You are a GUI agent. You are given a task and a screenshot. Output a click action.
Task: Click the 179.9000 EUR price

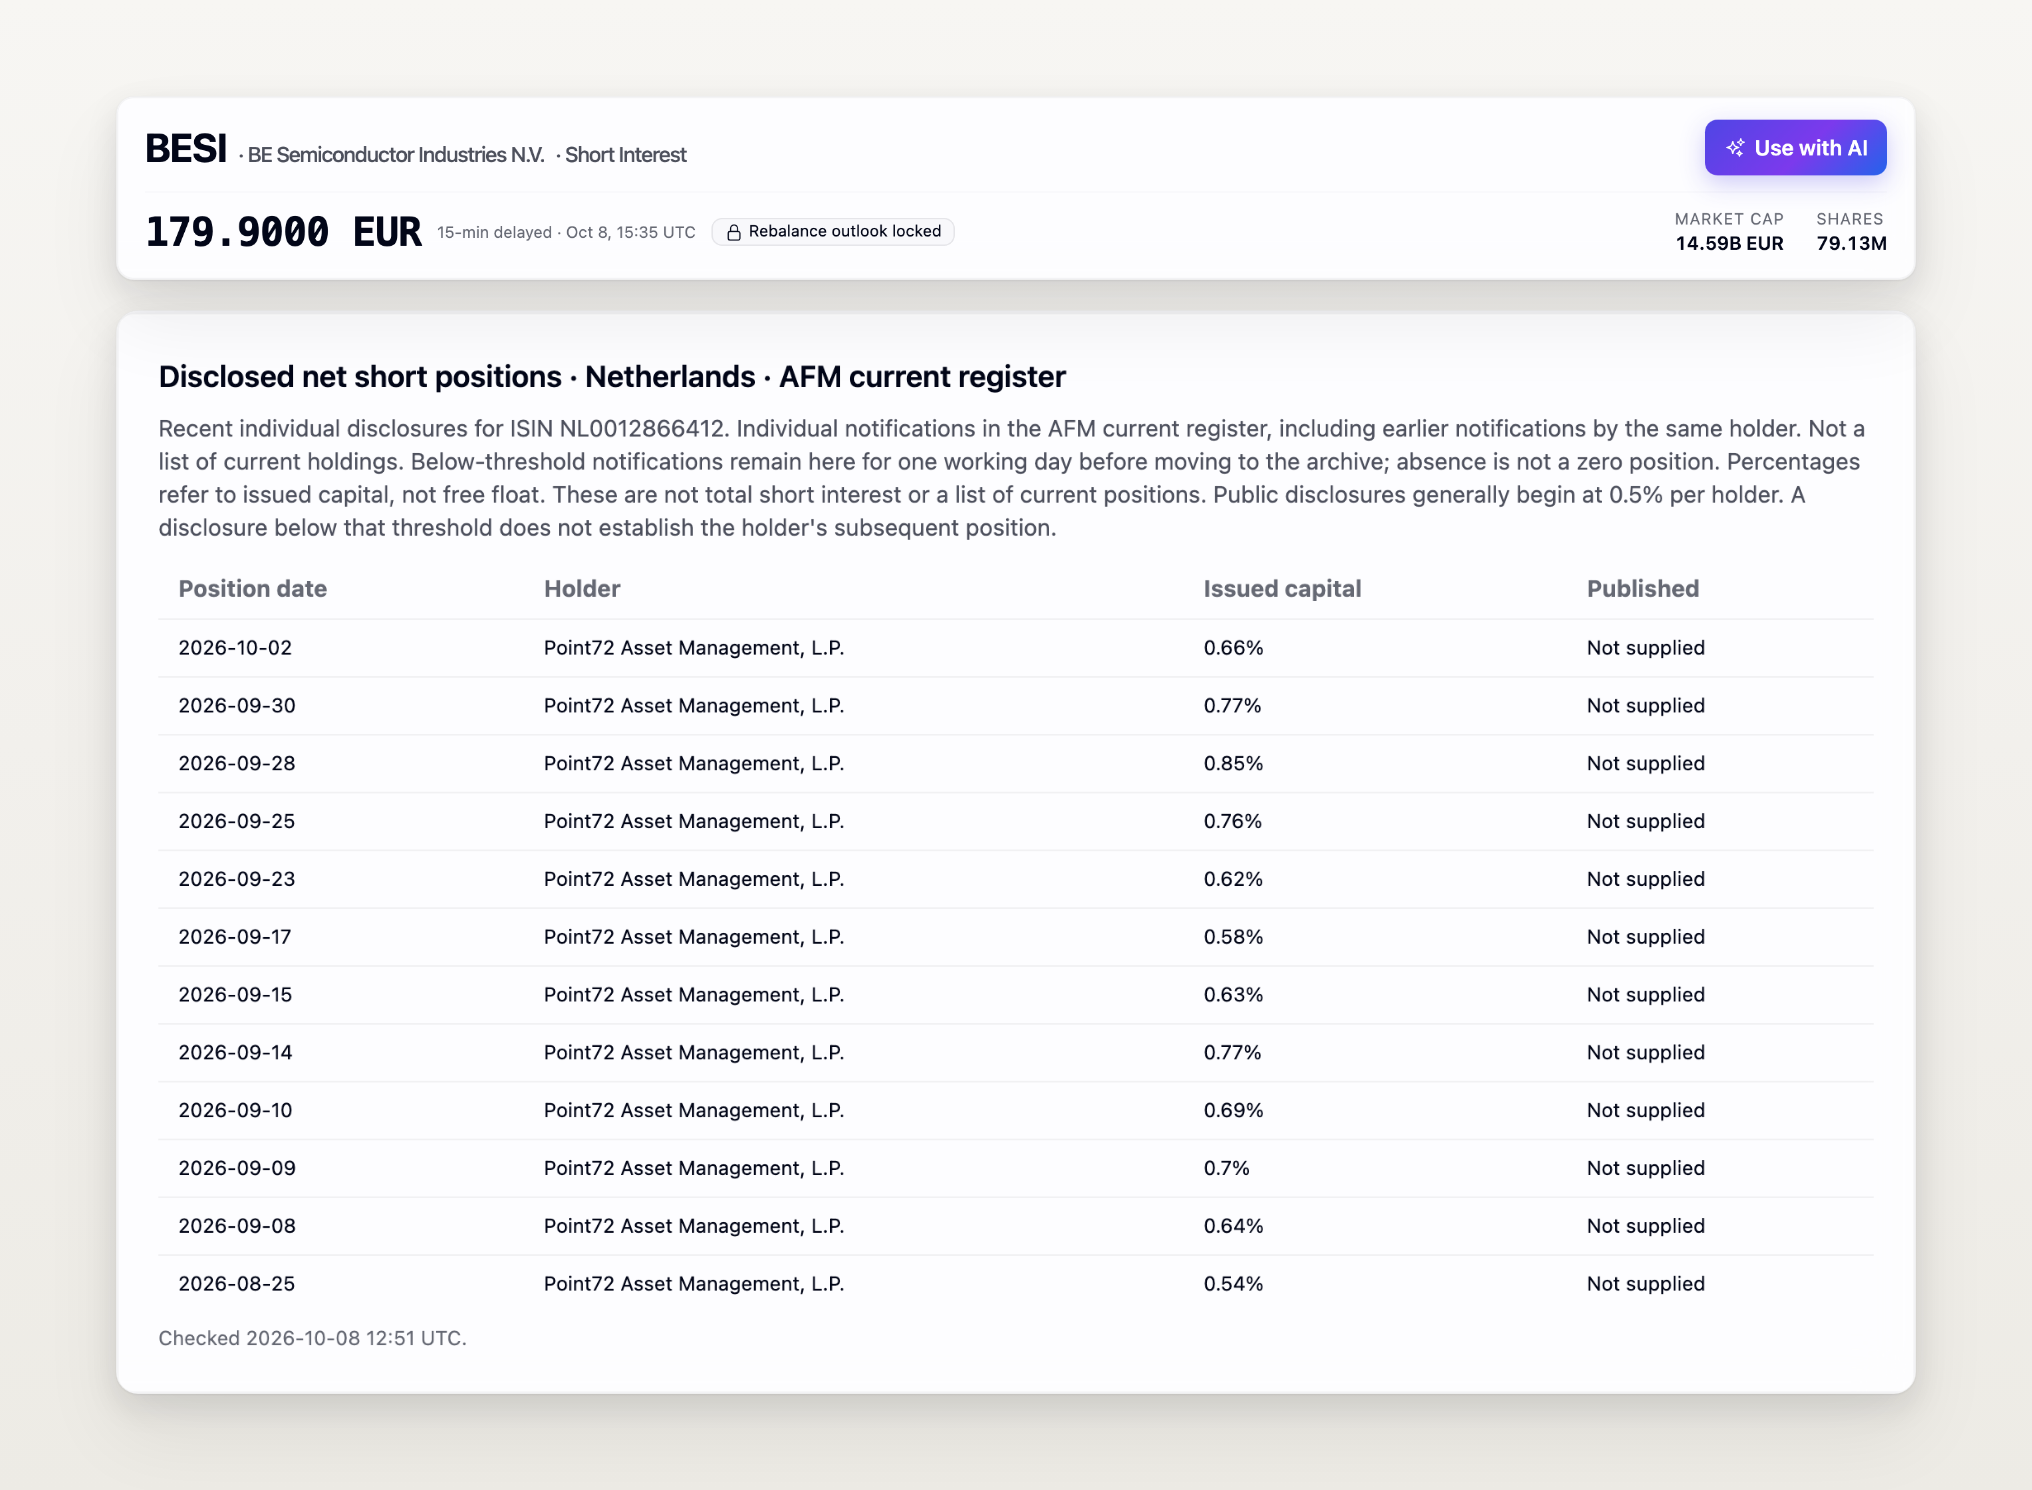284,232
